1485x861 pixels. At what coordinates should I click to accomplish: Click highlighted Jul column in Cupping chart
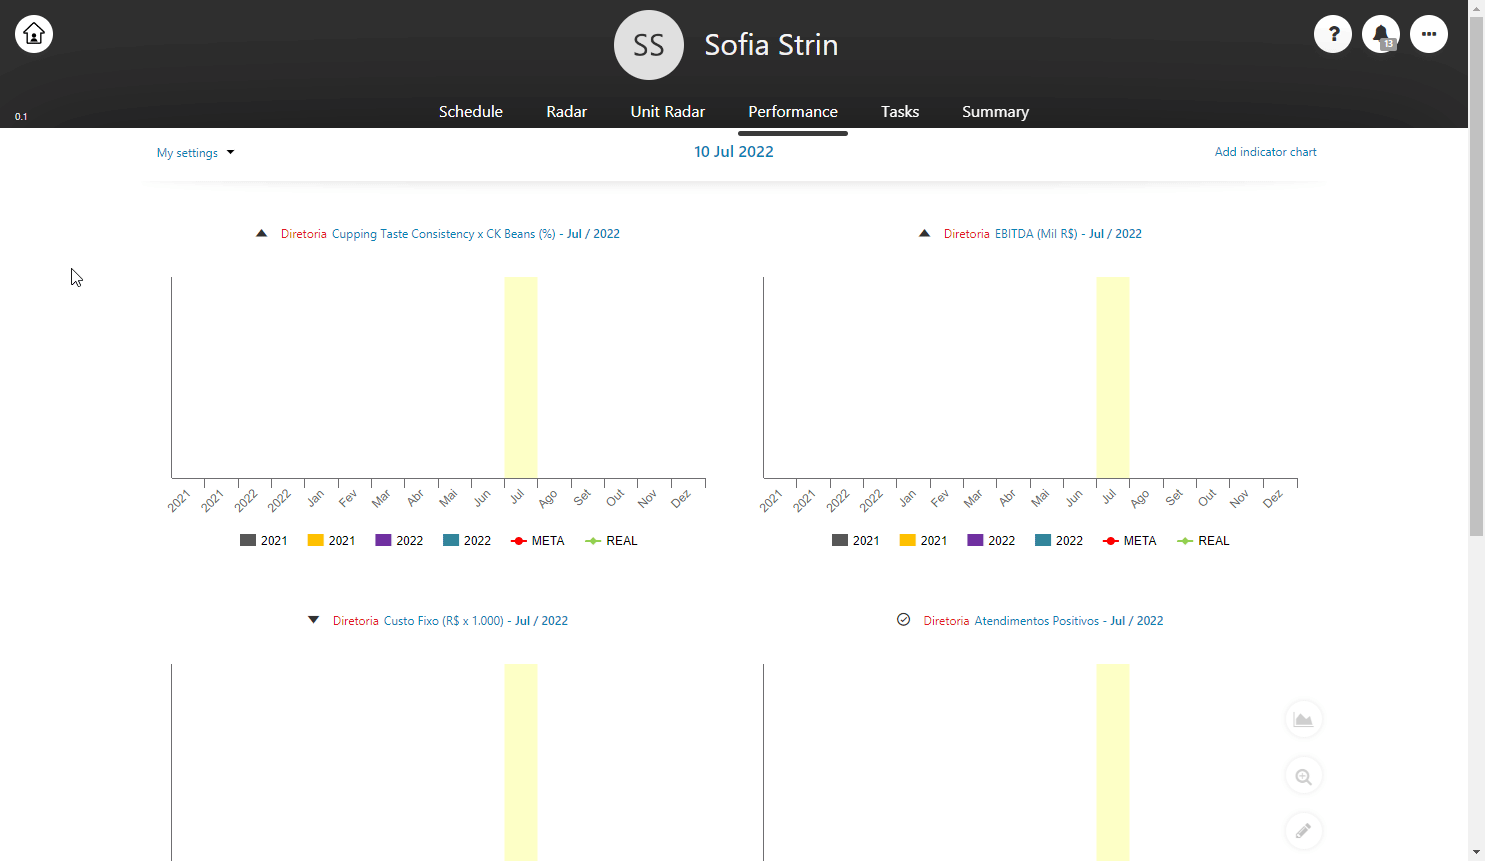(521, 377)
